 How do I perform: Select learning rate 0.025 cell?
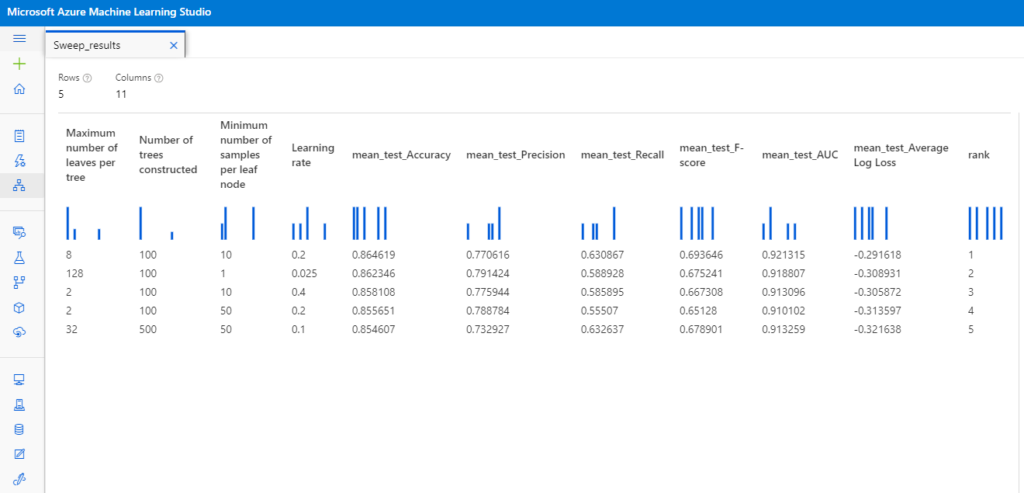304,273
